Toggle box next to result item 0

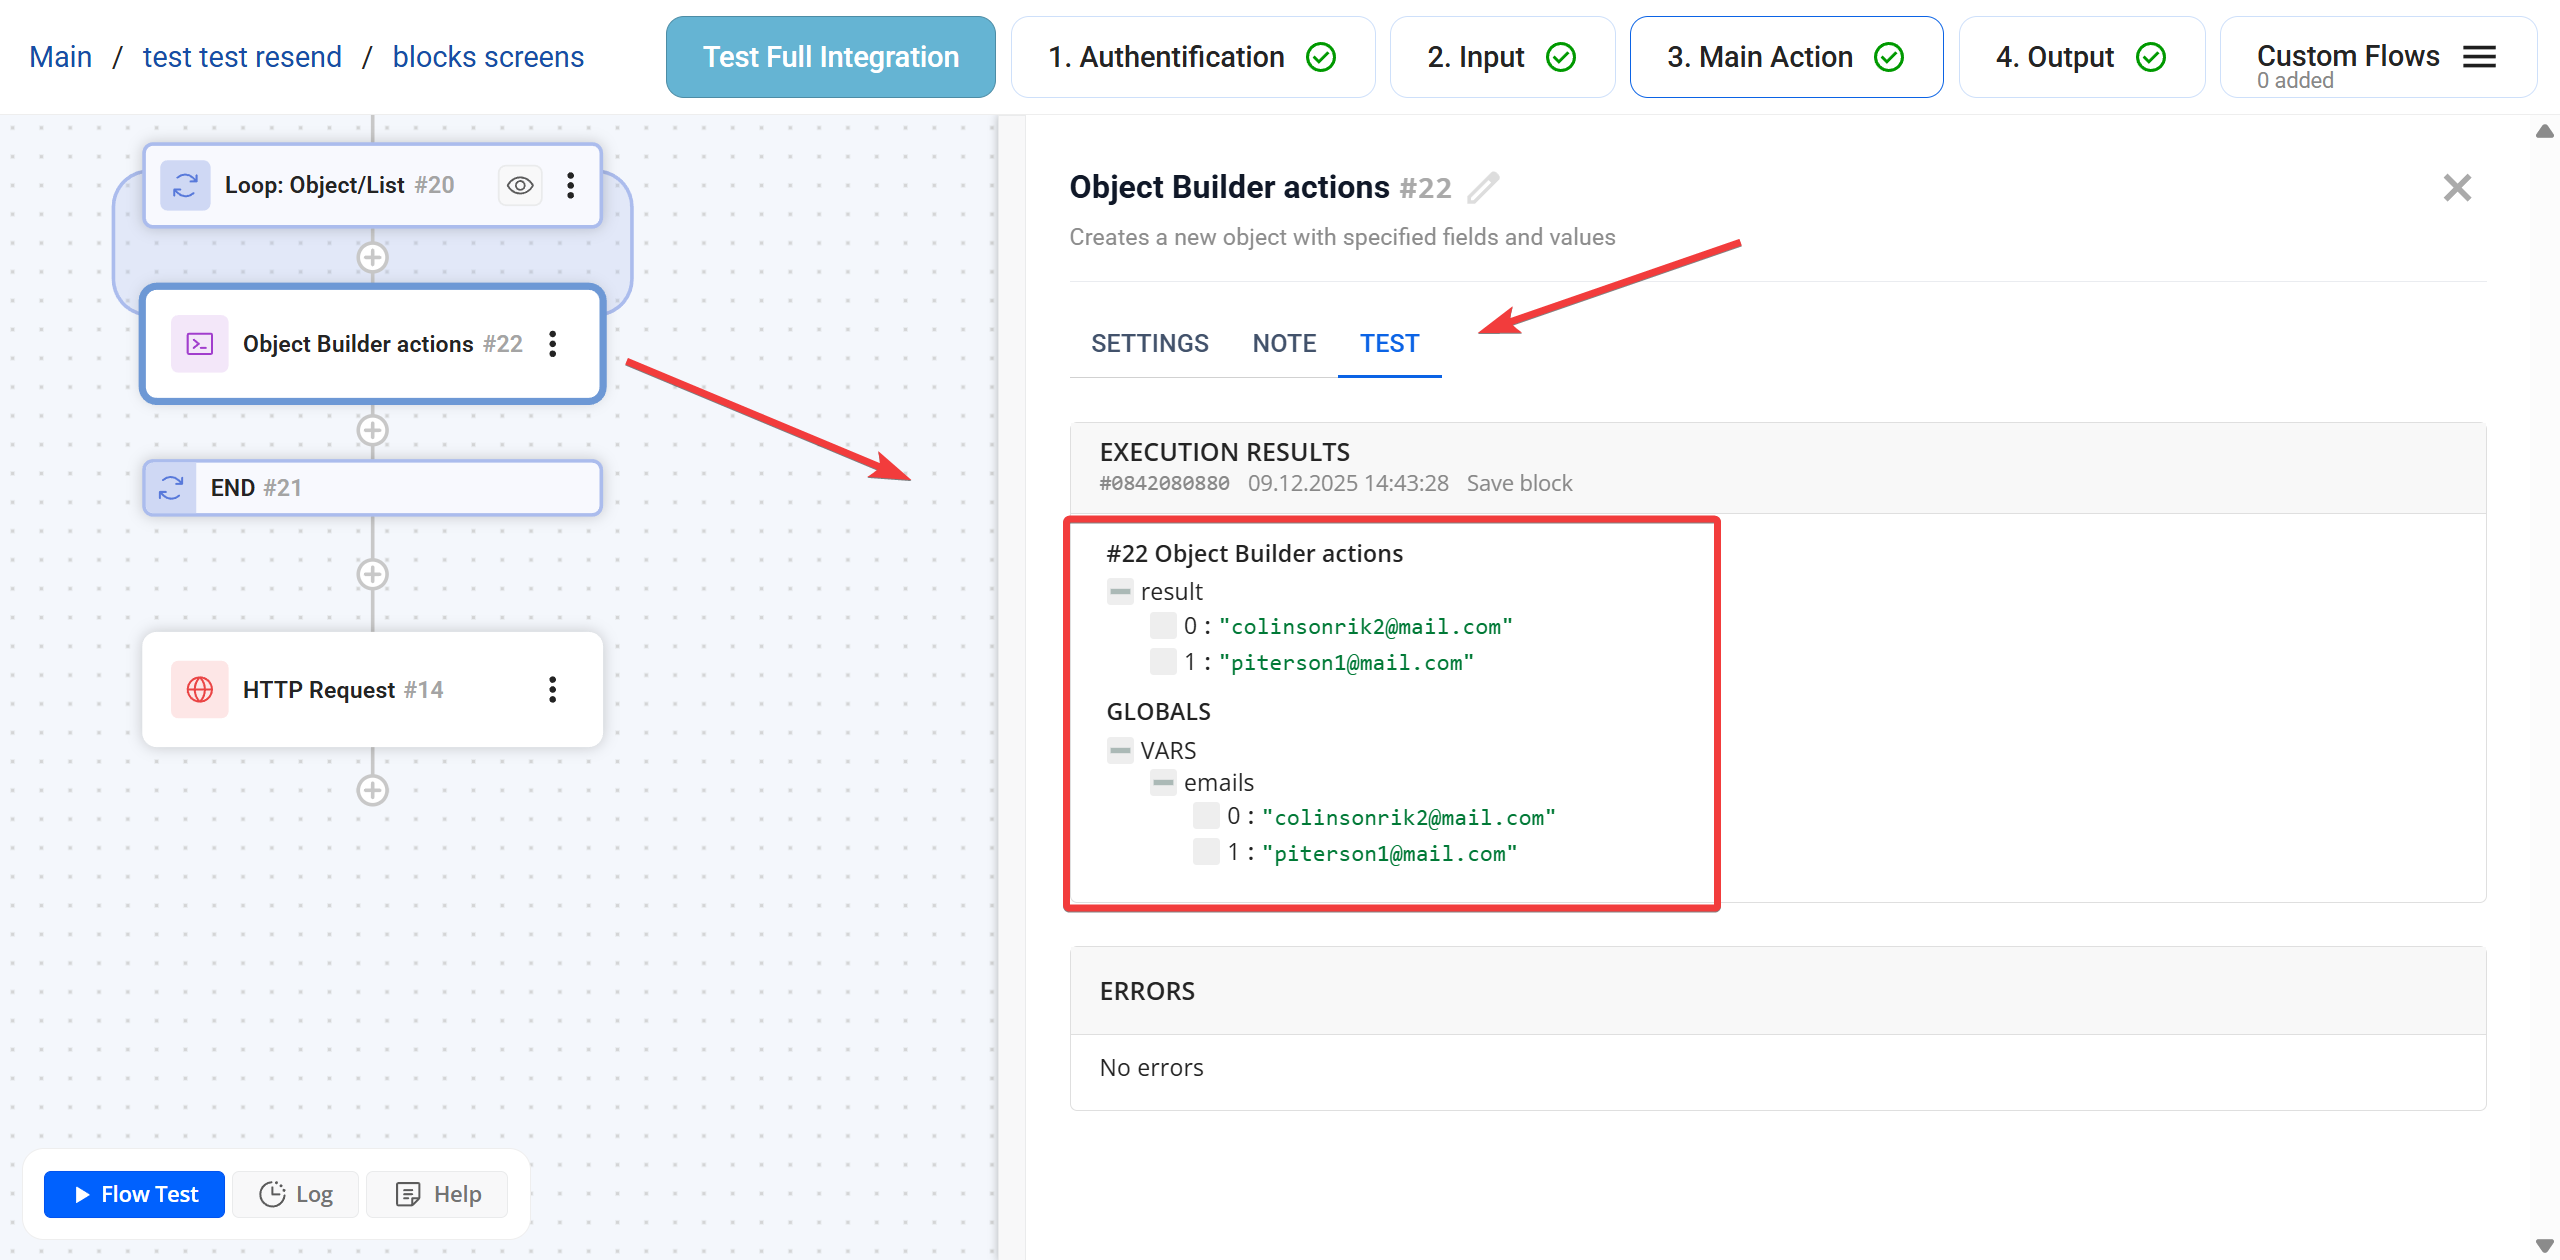click(x=1163, y=626)
